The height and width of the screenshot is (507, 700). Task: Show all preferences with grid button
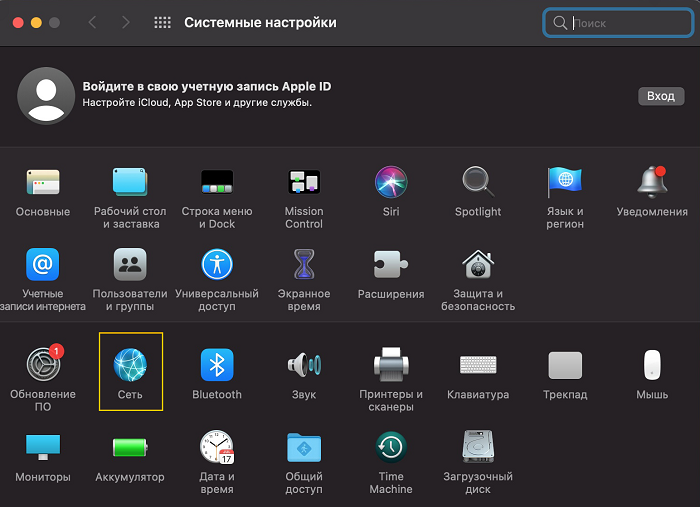(x=162, y=22)
